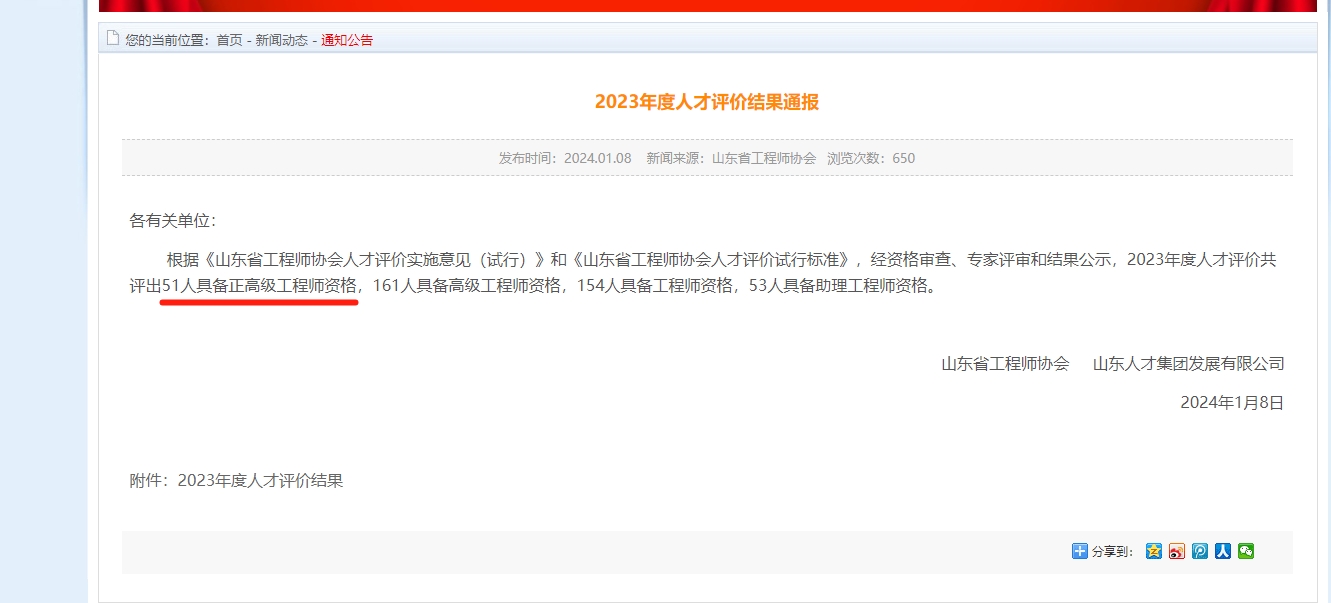
Task: Click underlined text 51人具备正高级工程师资格
Action: click(x=259, y=286)
